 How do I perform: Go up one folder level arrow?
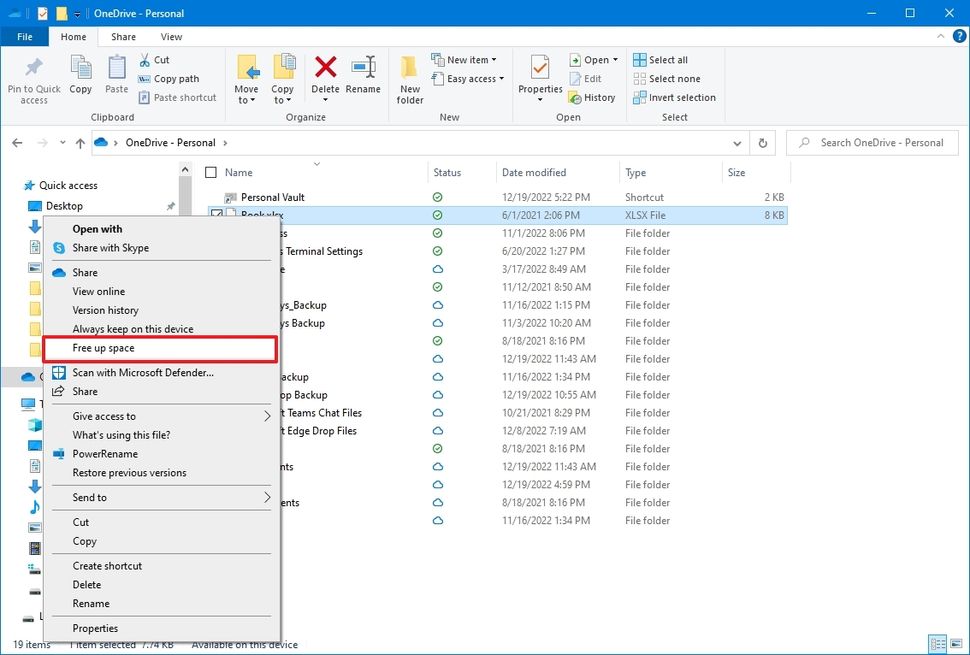[x=80, y=143]
